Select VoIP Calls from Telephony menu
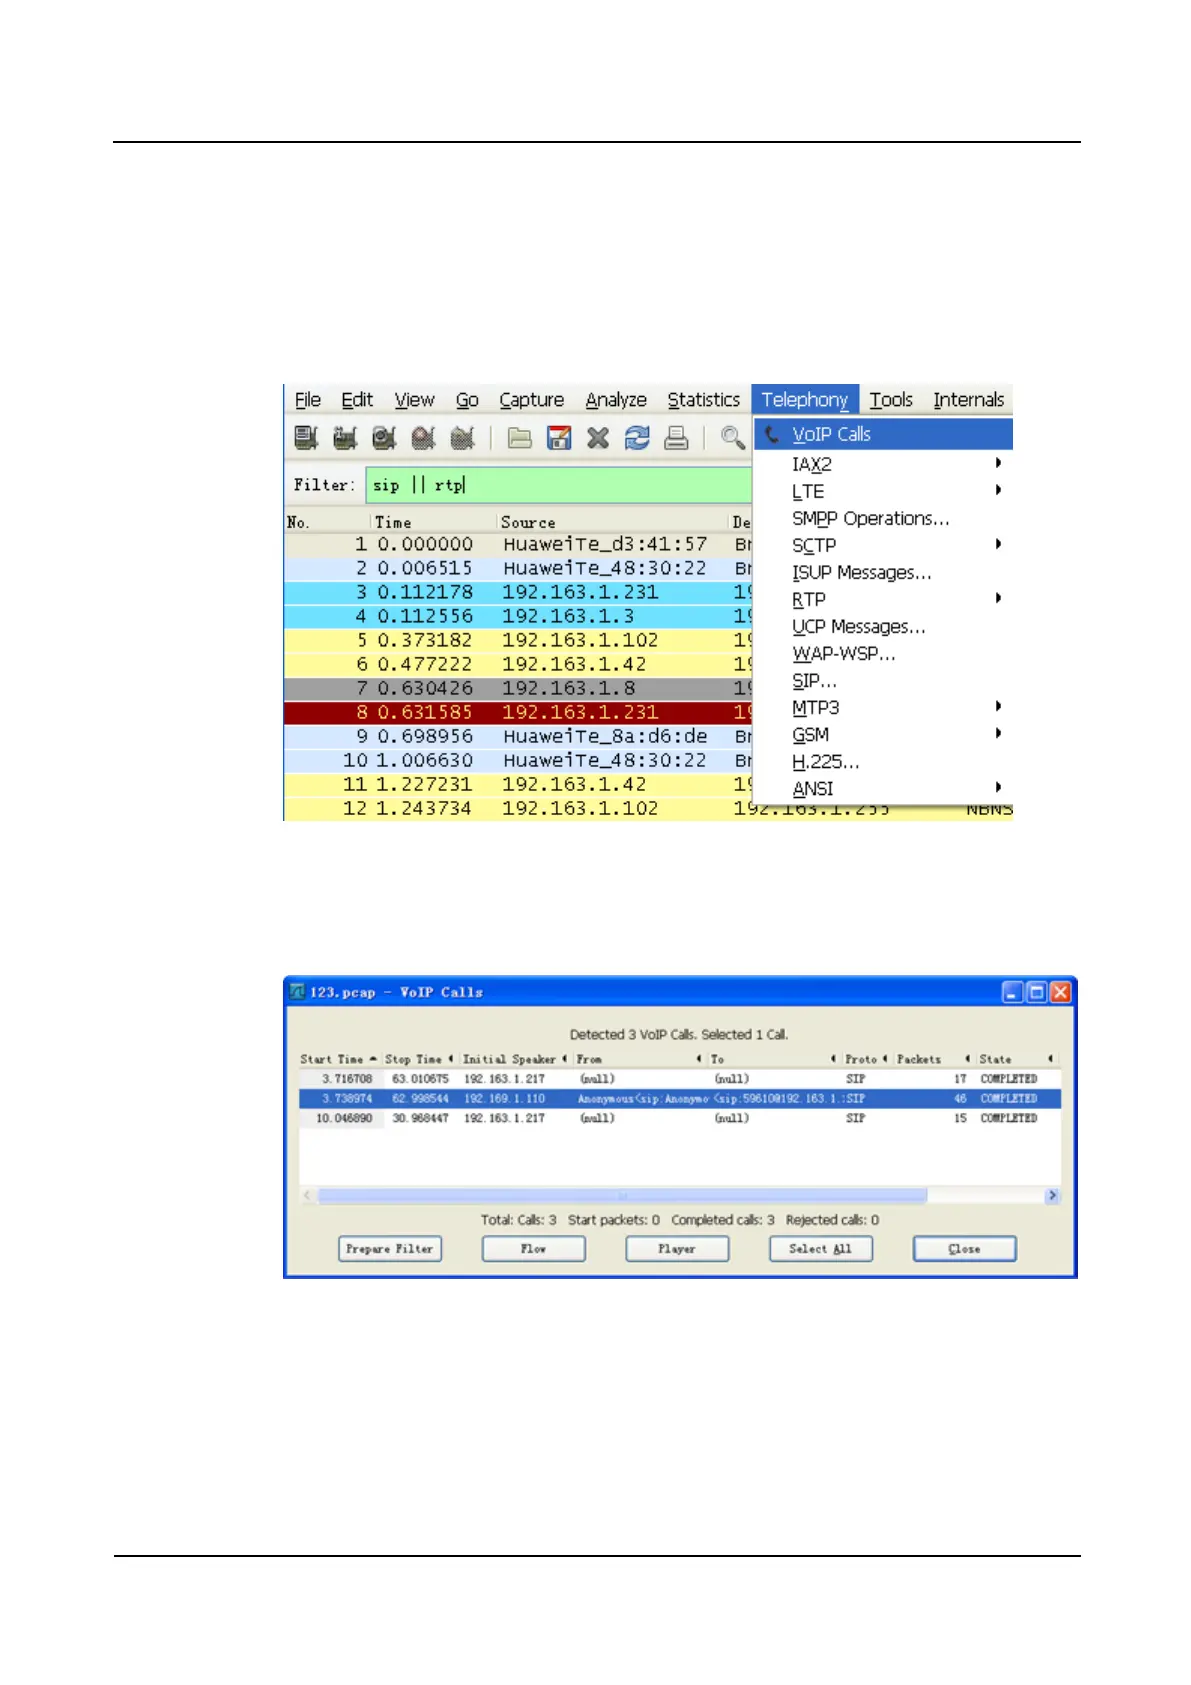 click(884, 434)
